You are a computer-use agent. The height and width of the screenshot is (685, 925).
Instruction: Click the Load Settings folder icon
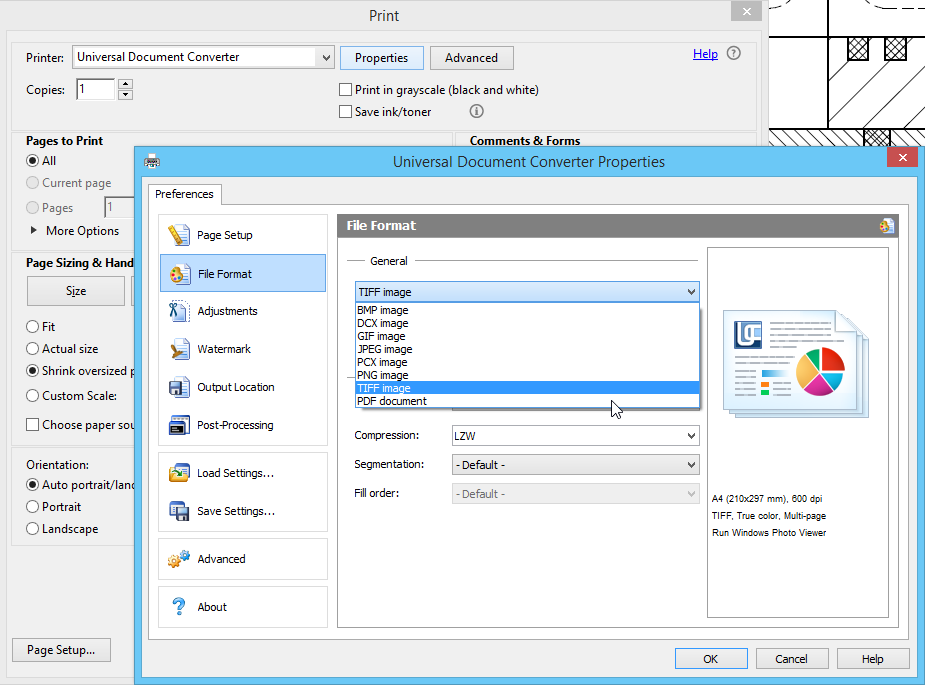click(x=179, y=473)
